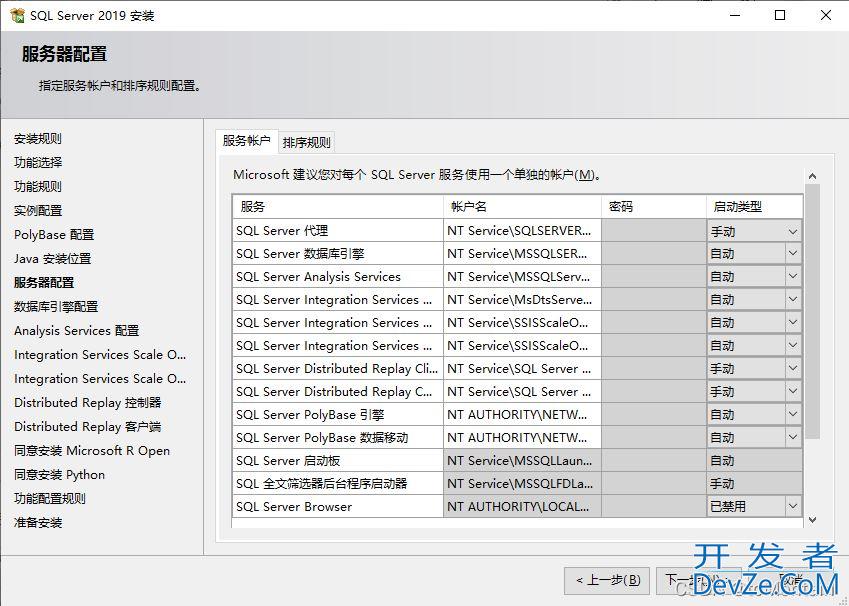The image size is (849, 606).
Task: Click account name NT Service\MSSQLServ... cell
Action: [522, 277]
